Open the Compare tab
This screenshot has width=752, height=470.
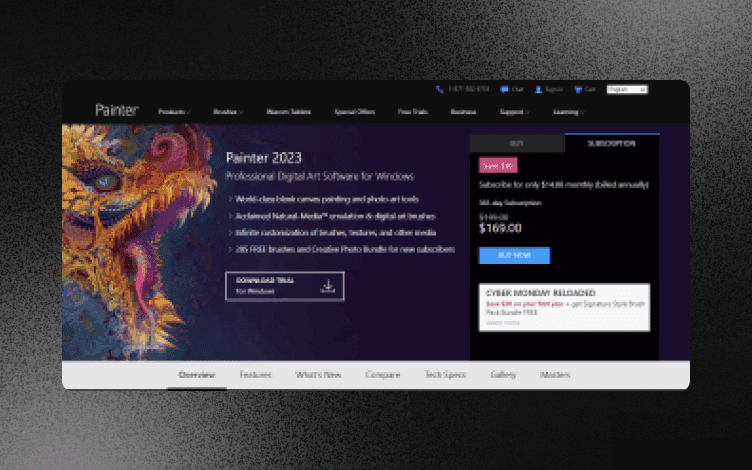[382, 375]
